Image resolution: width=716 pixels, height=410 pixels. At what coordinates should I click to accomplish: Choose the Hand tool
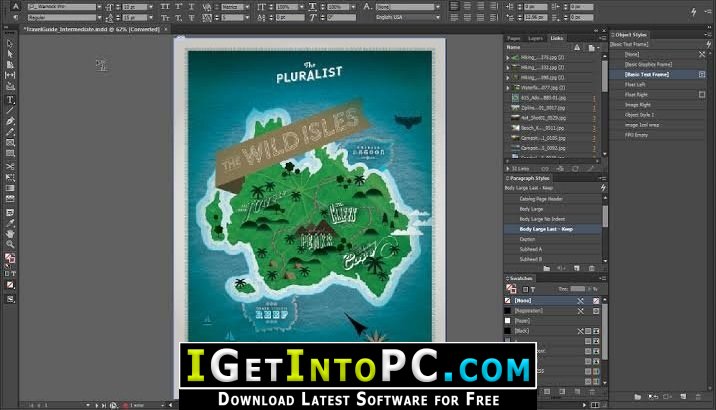(10, 233)
